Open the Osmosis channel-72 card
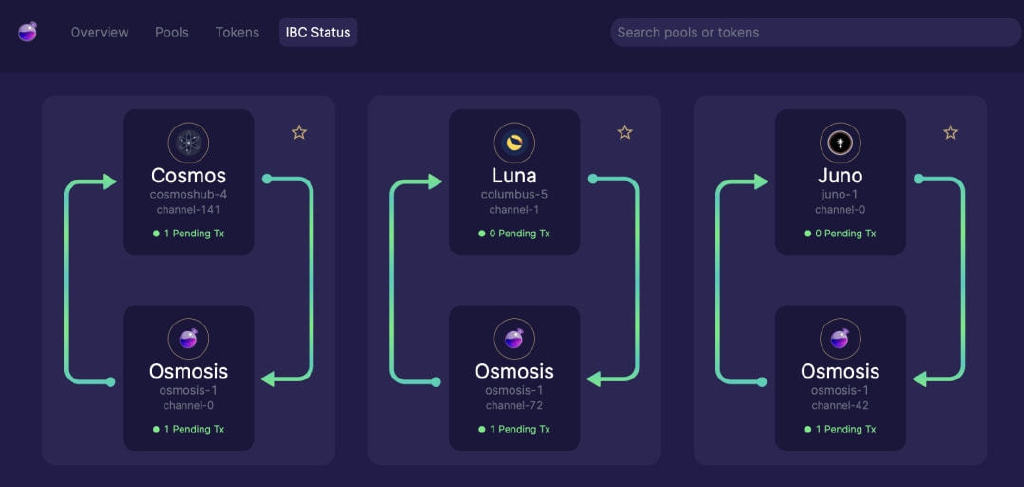 click(x=515, y=378)
